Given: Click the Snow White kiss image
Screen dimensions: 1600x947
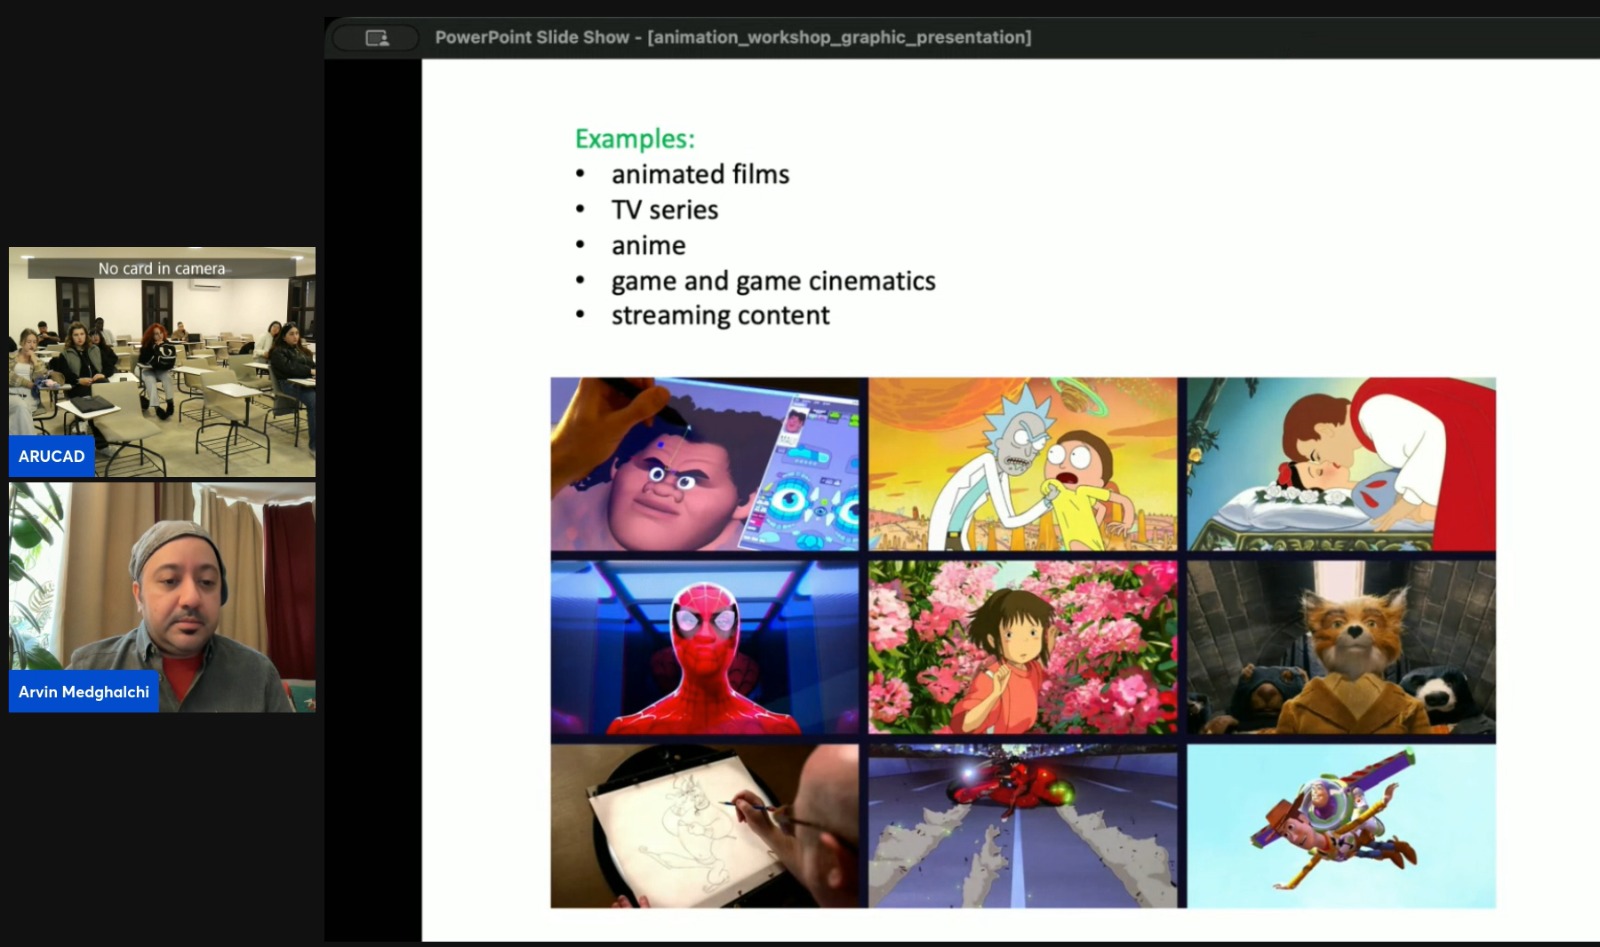Looking at the screenshot, I should (1340, 464).
